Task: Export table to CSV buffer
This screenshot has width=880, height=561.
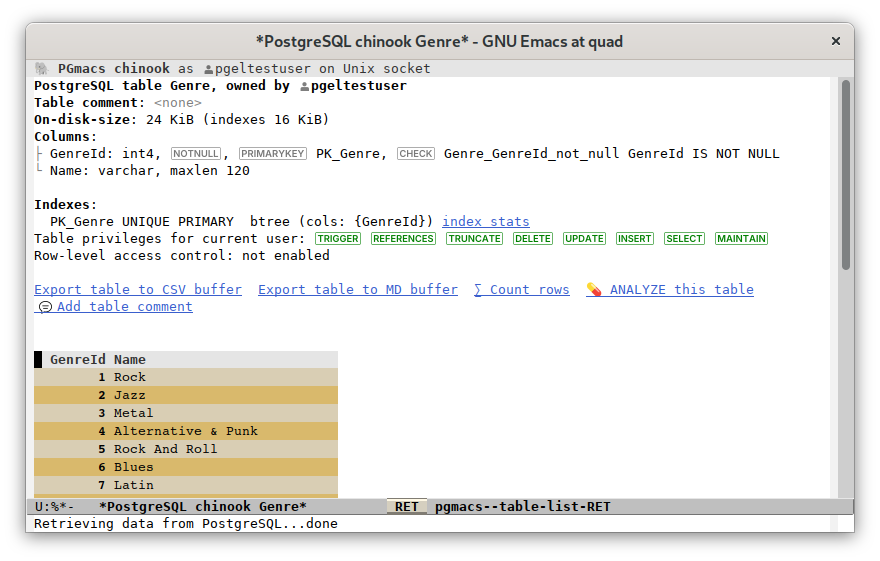Action: (138, 289)
